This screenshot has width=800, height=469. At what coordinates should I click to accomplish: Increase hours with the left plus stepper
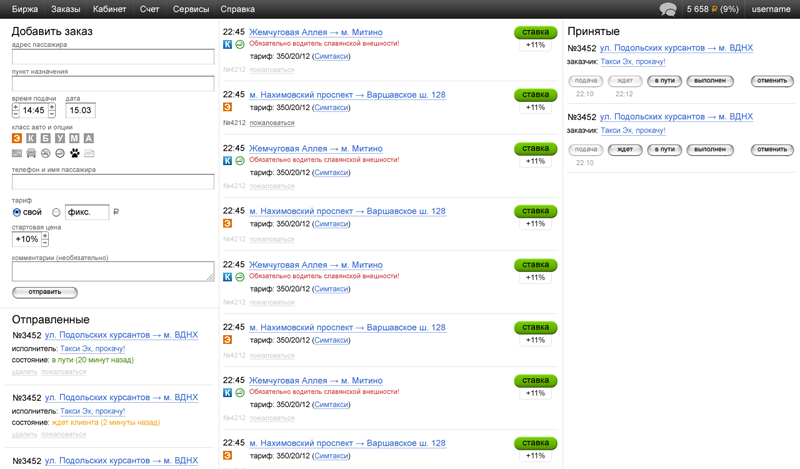(16, 107)
